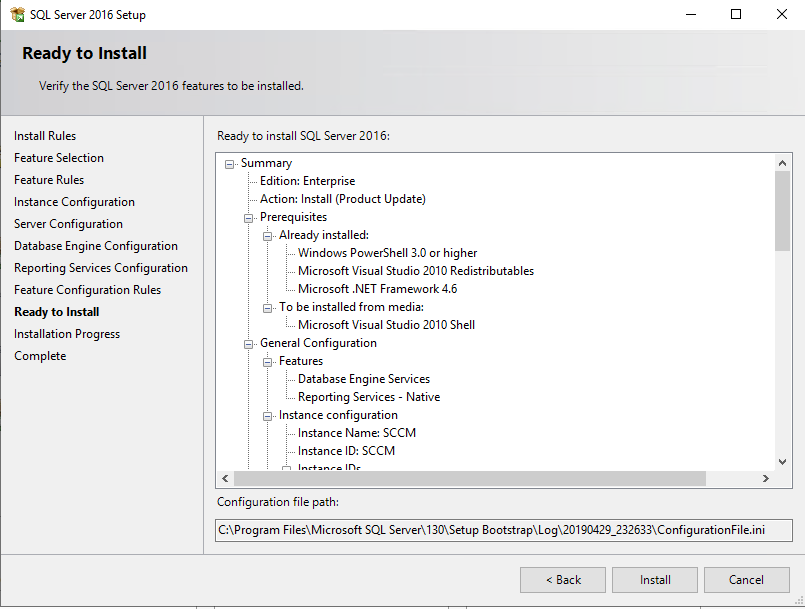The width and height of the screenshot is (805, 609).
Task: Cancel the SQL Server setup
Action: point(746,580)
